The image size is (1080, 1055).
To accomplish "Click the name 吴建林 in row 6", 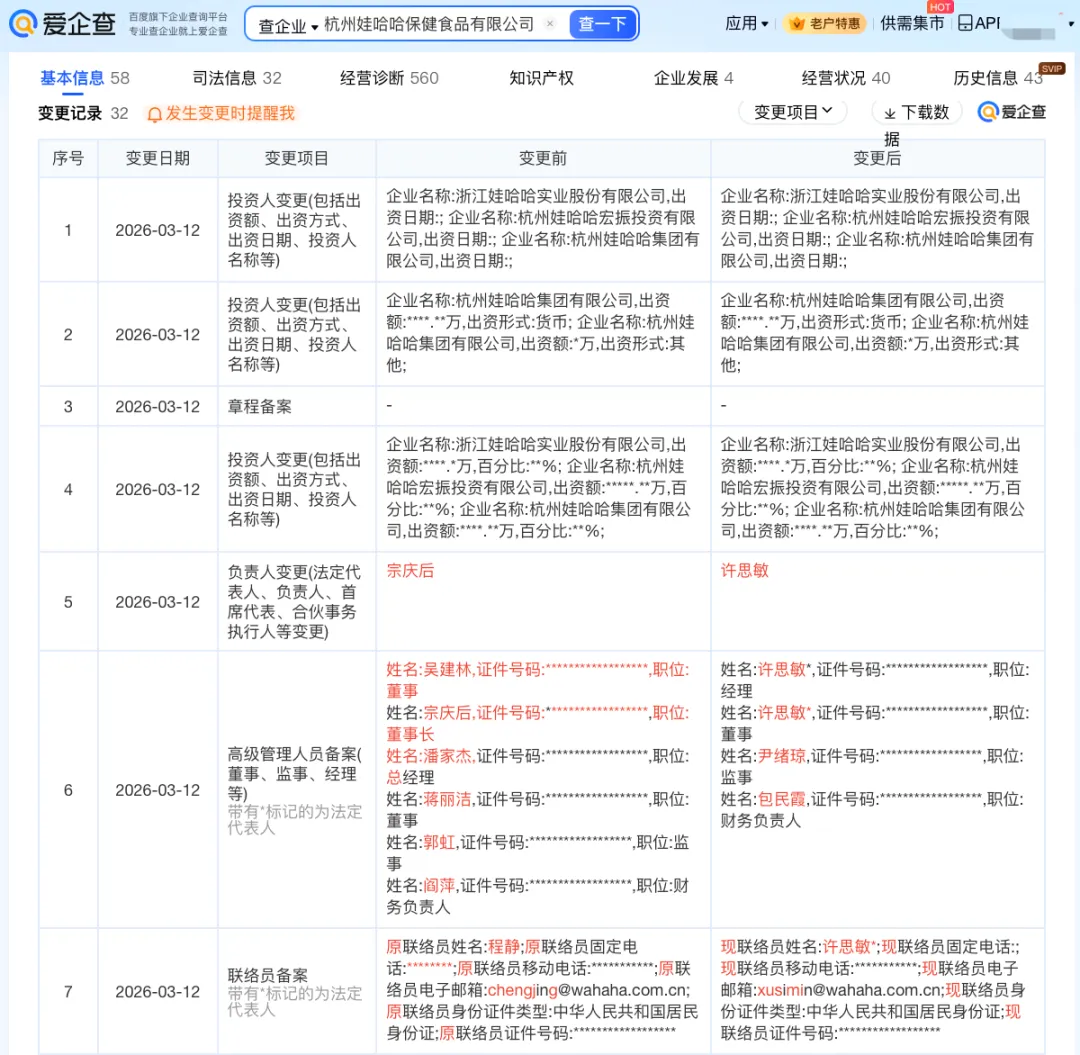I will click(447, 669).
